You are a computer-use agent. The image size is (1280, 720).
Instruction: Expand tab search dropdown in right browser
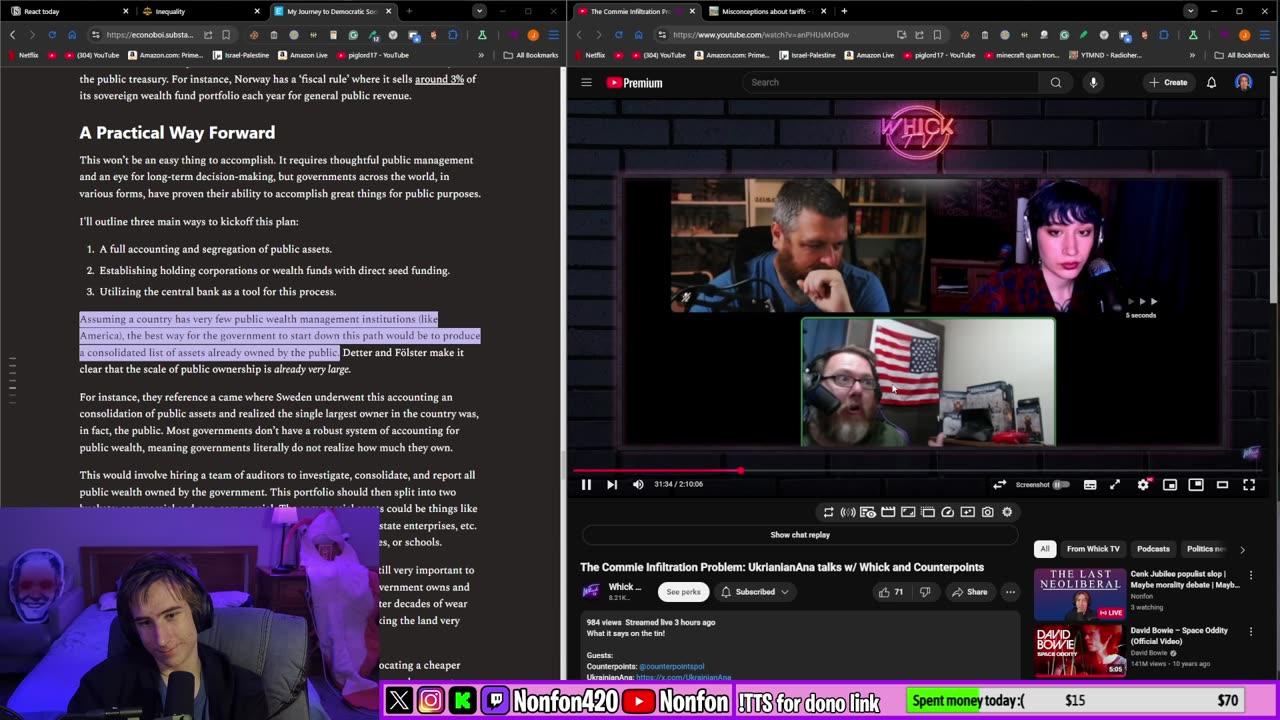coord(1190,11)
